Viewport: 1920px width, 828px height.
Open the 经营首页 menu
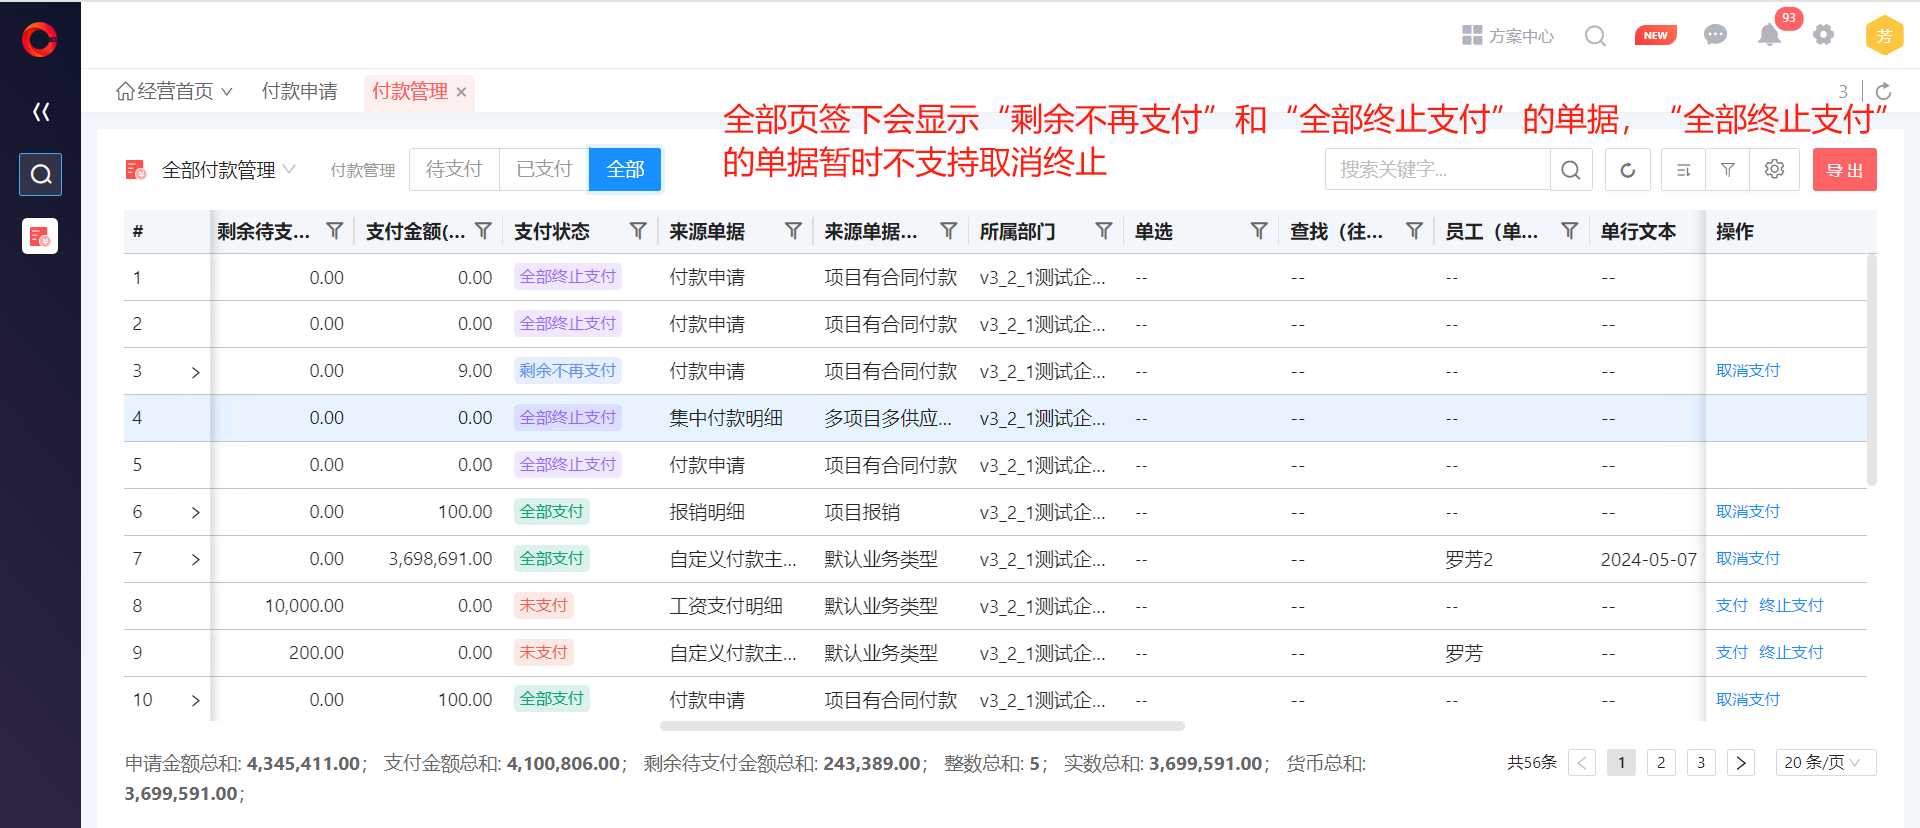click(x=175, y=91)
